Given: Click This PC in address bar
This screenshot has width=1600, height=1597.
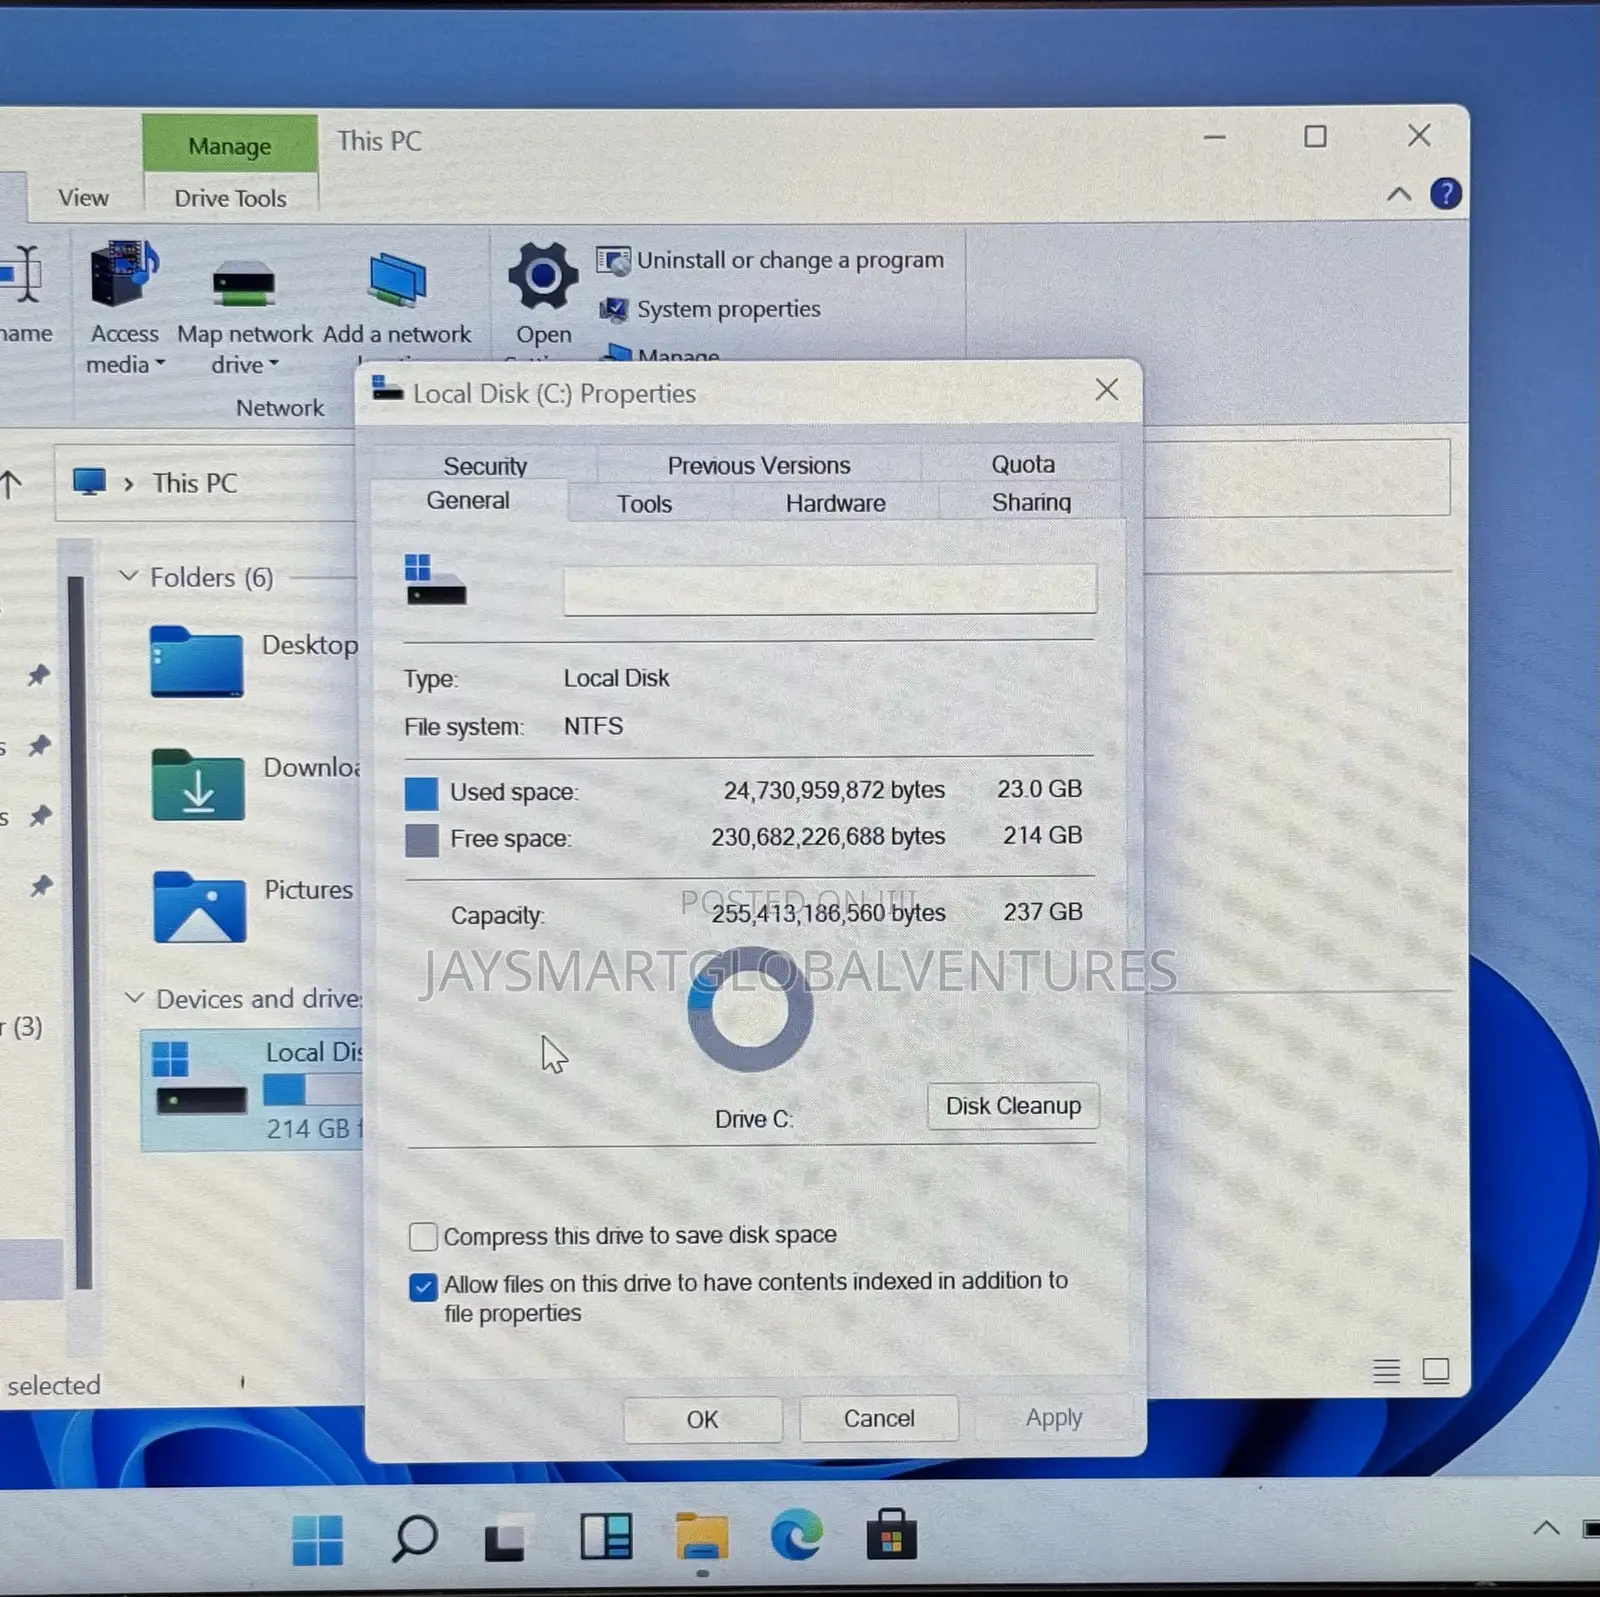Looking at the screenshot, I should pyautogui.click(x=195, y=483).
